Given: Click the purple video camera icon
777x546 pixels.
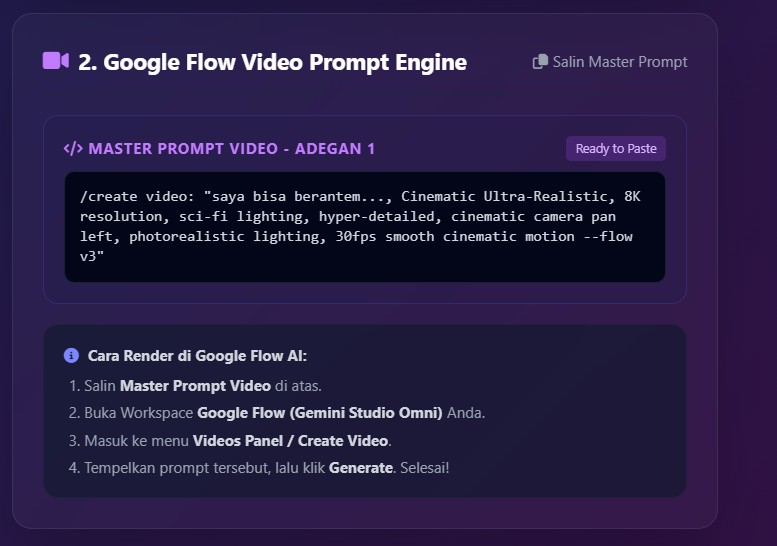Looking at the screenshot, I should click(56, 61).
